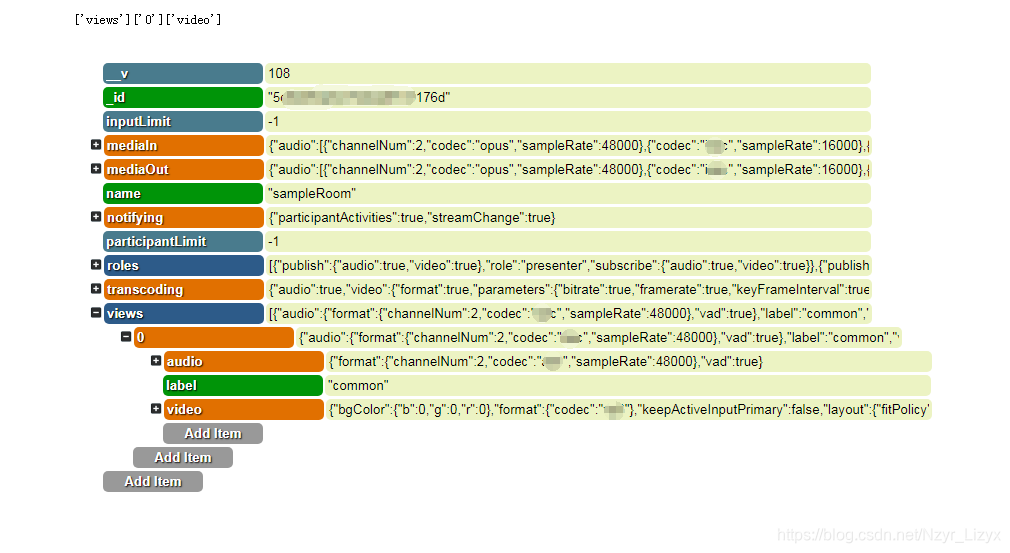Edit the notifying JSON value
Viewport: 1010px width, 553px height.
coord(567,218)
